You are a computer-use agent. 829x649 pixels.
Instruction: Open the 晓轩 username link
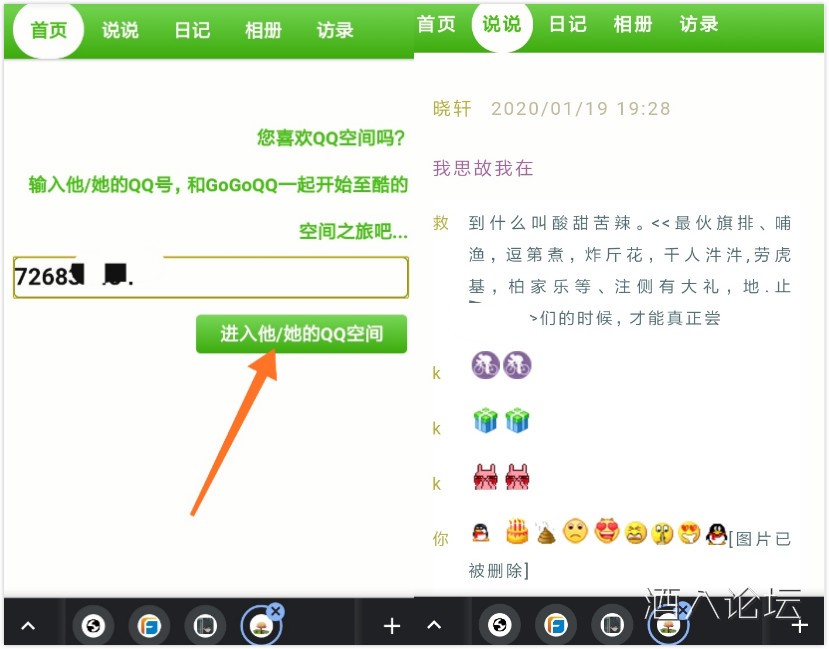click(452, 109)
